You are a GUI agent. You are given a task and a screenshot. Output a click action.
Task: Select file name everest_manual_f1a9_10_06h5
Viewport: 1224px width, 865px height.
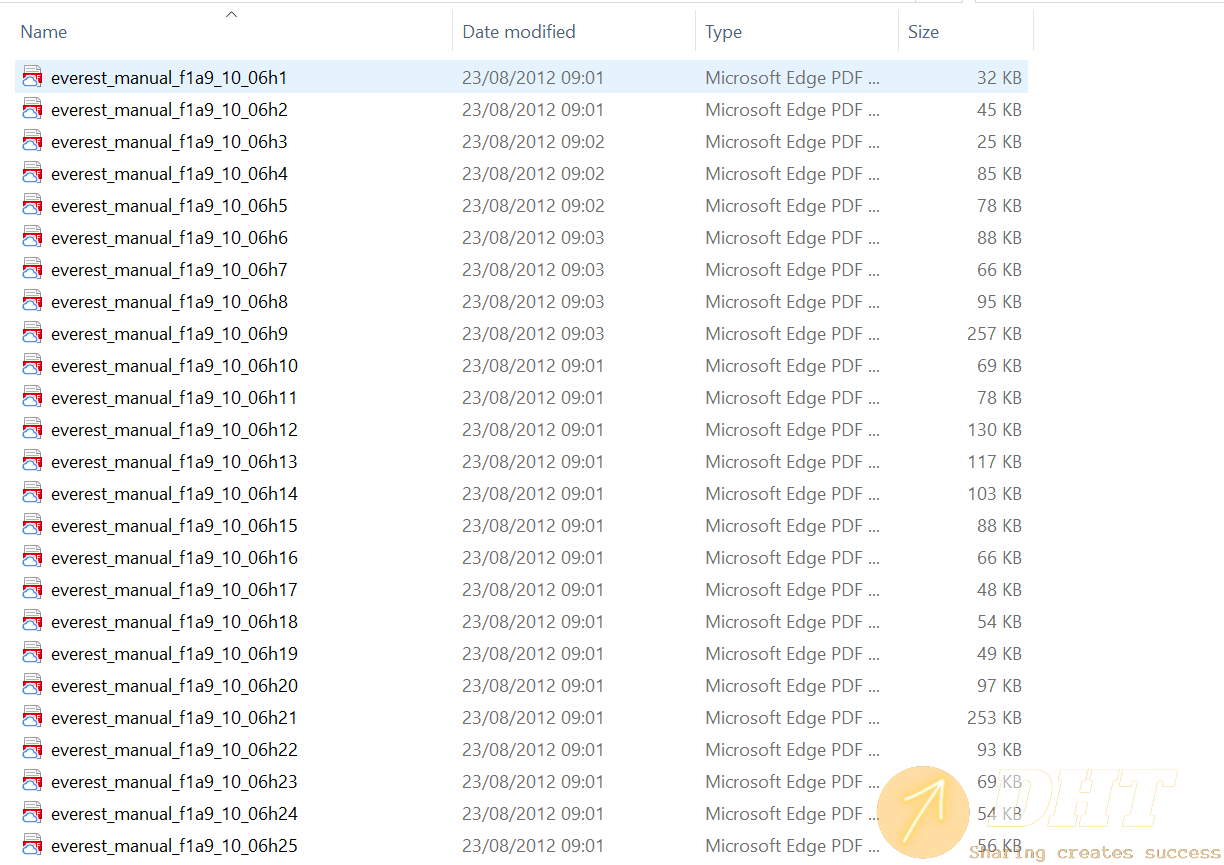click(169, 206)
